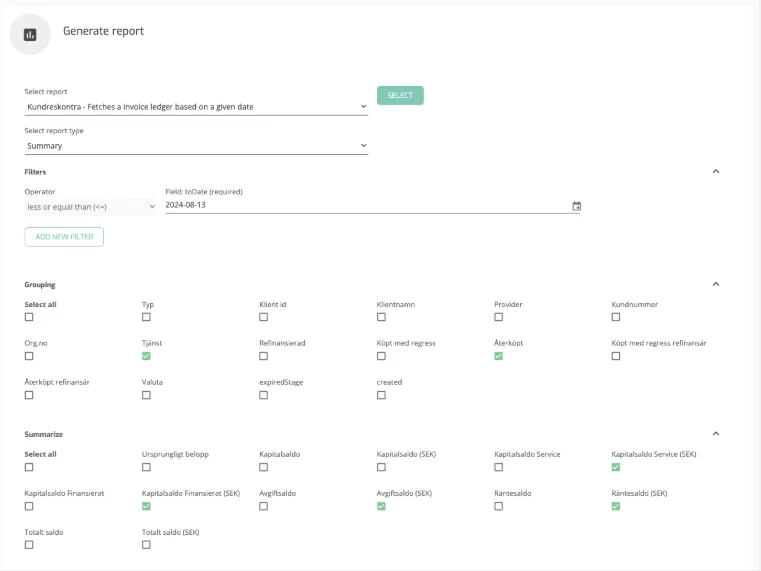
Task: Check the Totalt saldo (SEK) checkbox
Action: click(x=146, y=545)
